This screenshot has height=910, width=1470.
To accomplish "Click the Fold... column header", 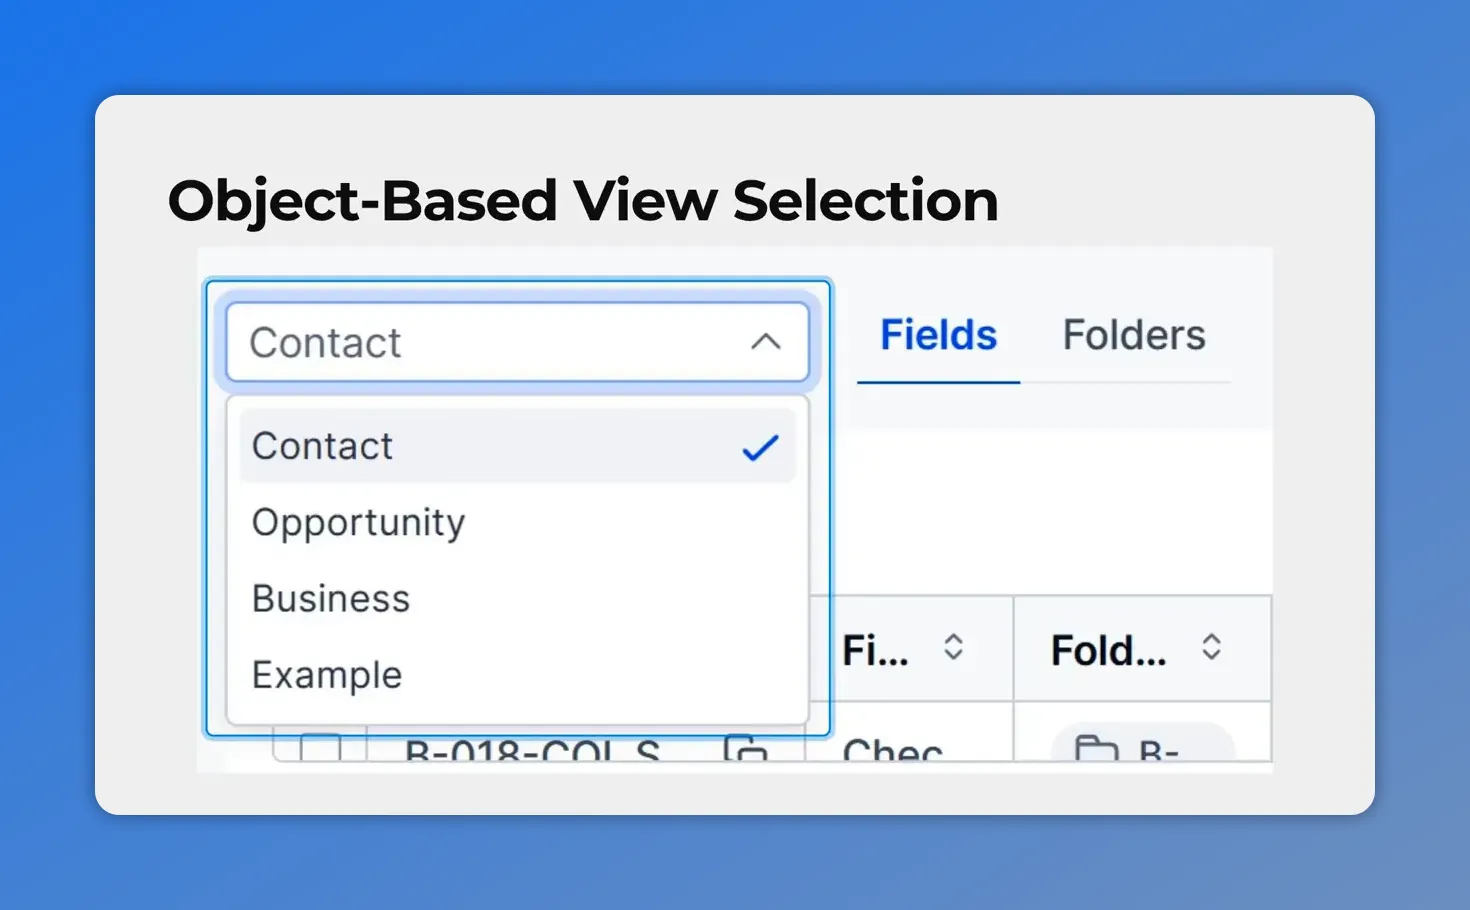I will pyautogui.click(x=1108, y=651).
